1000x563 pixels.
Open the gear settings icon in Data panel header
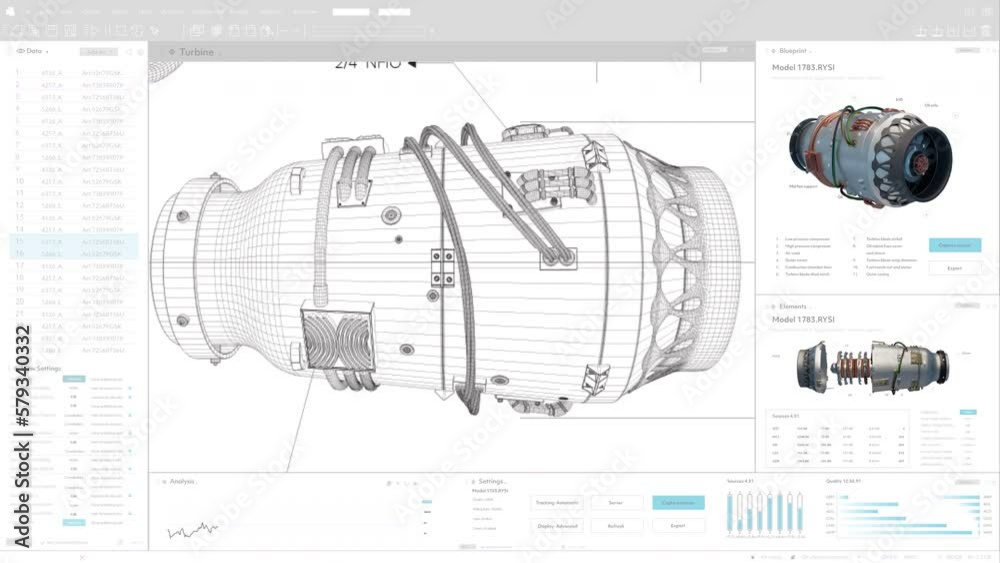coord(140,52)
